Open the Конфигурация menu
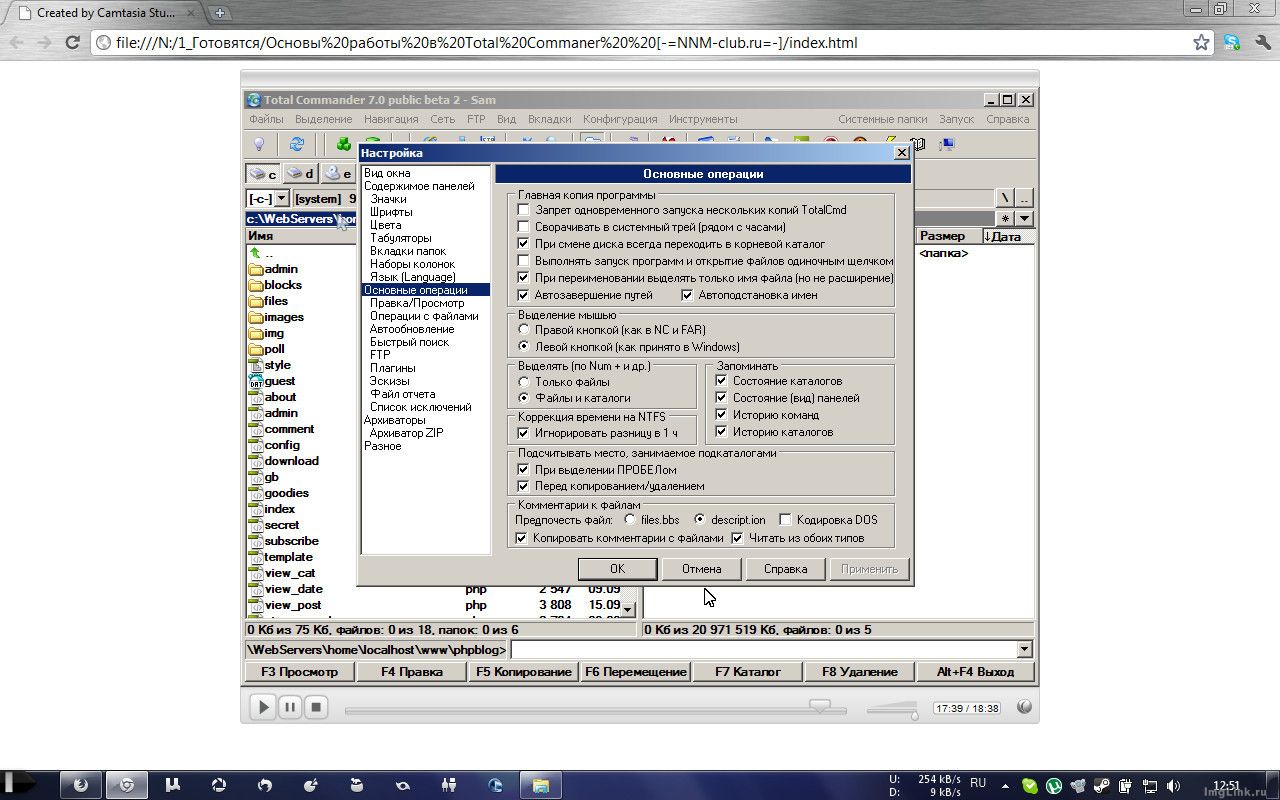The image size is (1280, 800). click(620, 119)
